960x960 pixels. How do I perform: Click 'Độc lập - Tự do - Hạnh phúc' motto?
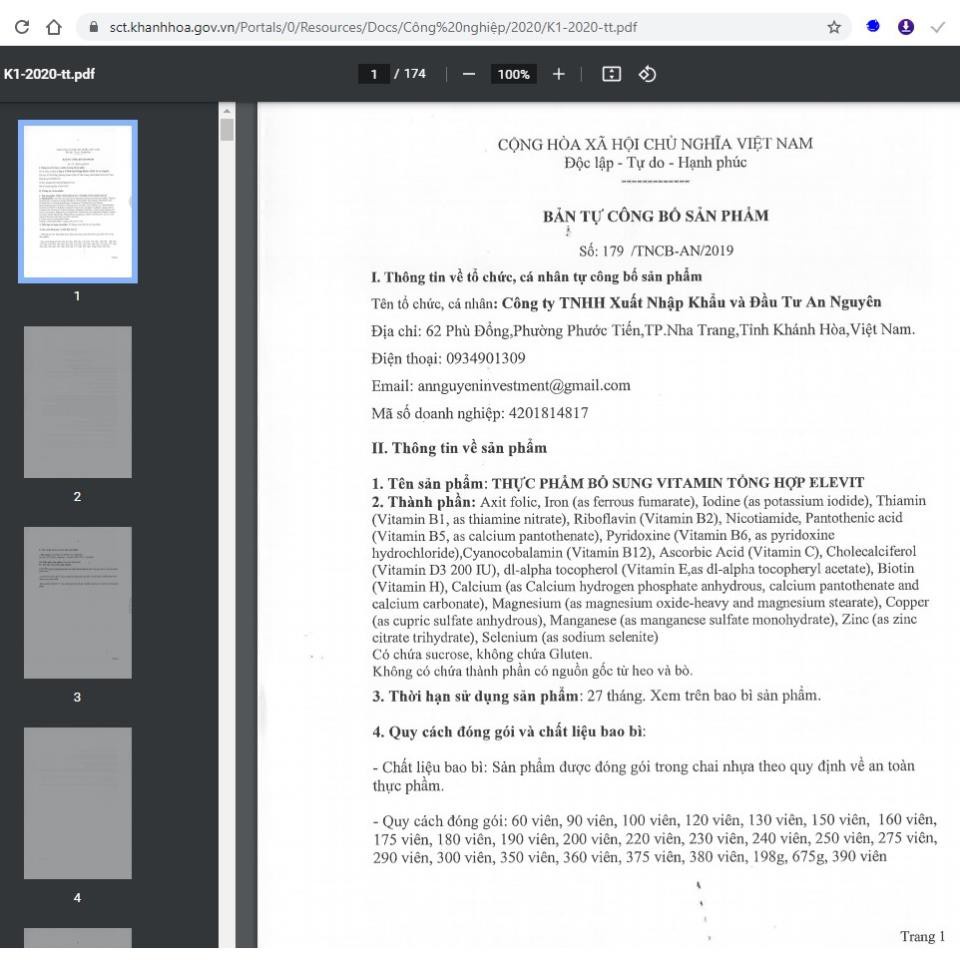tap(656, 163)
